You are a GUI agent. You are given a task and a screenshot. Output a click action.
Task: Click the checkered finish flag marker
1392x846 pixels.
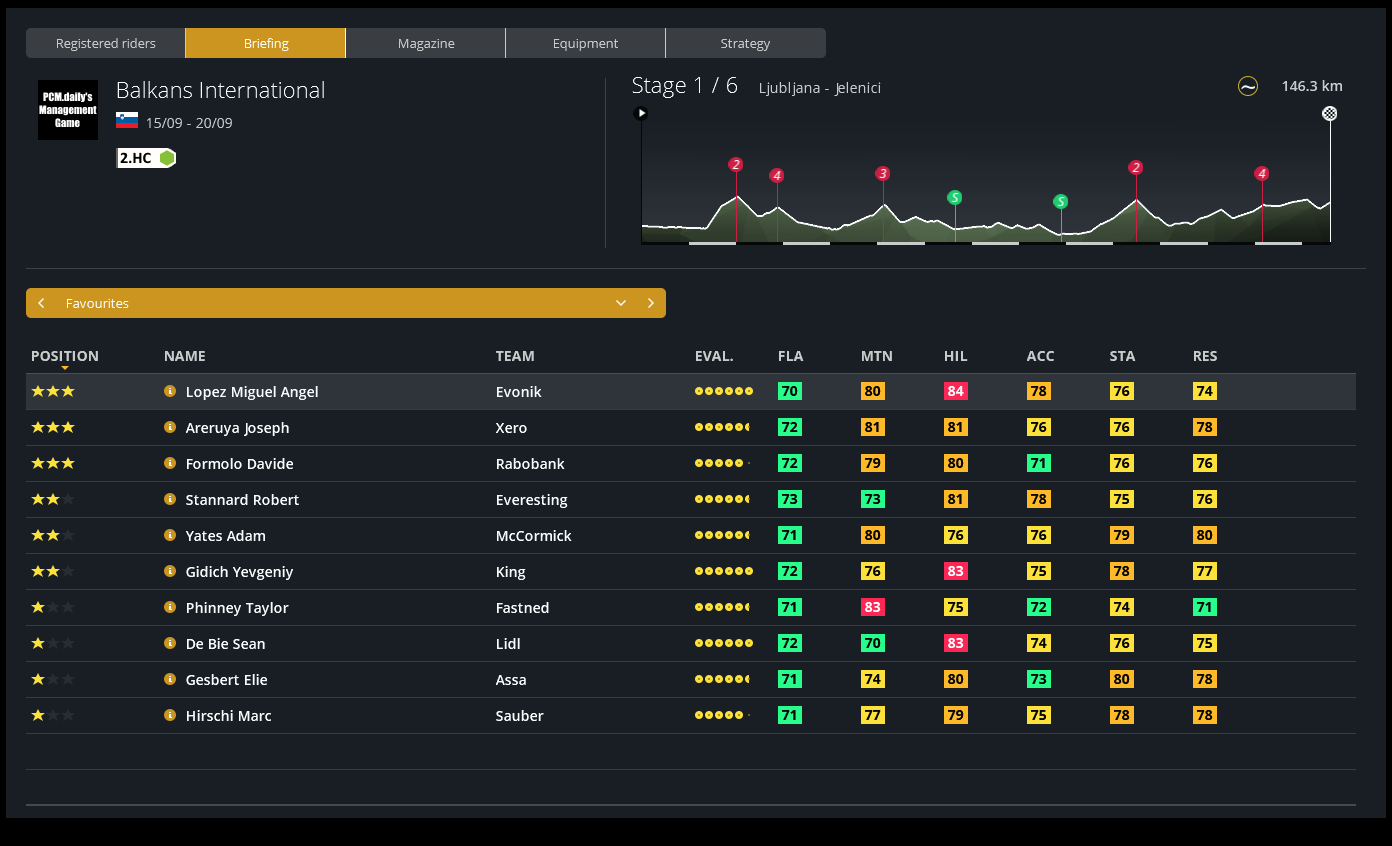point(1329,113)
